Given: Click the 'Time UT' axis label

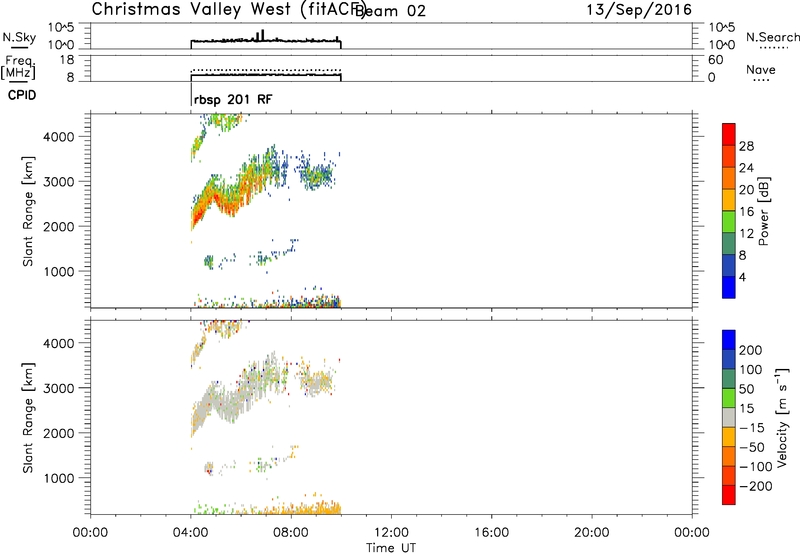Looking at the screenshot, I should click(391, 547).
